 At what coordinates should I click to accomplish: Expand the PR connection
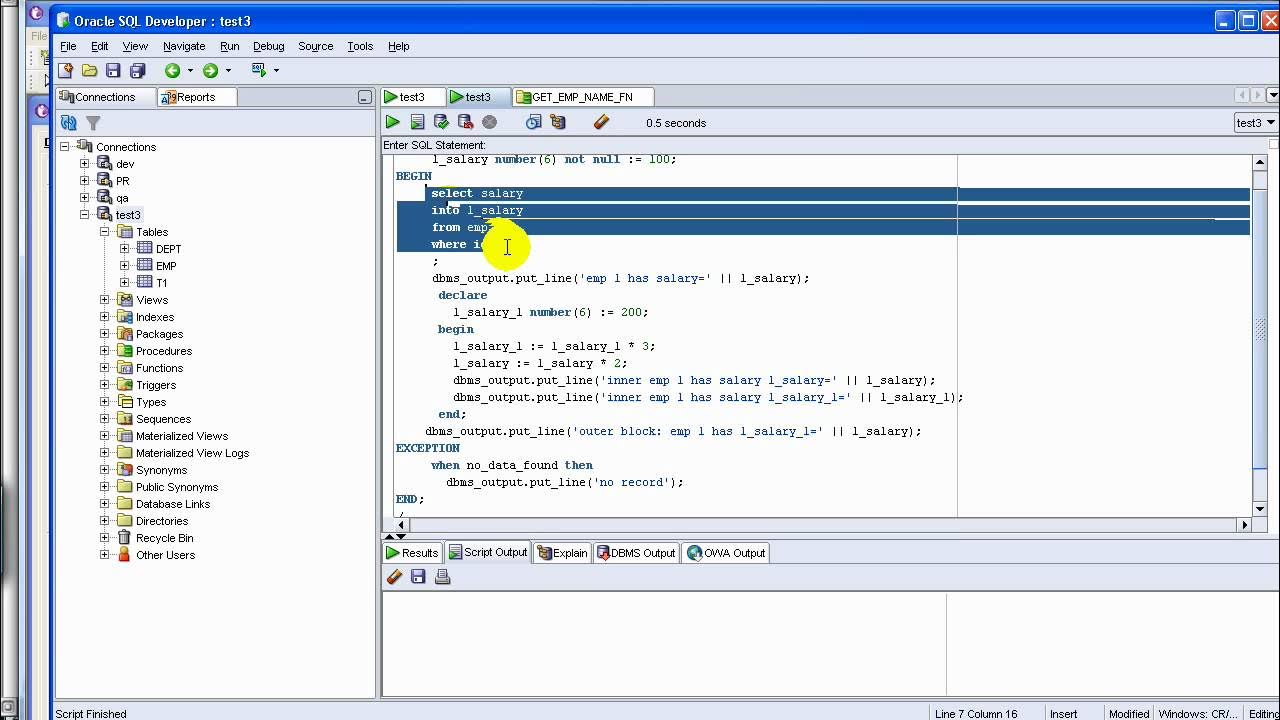coord(85,181)
